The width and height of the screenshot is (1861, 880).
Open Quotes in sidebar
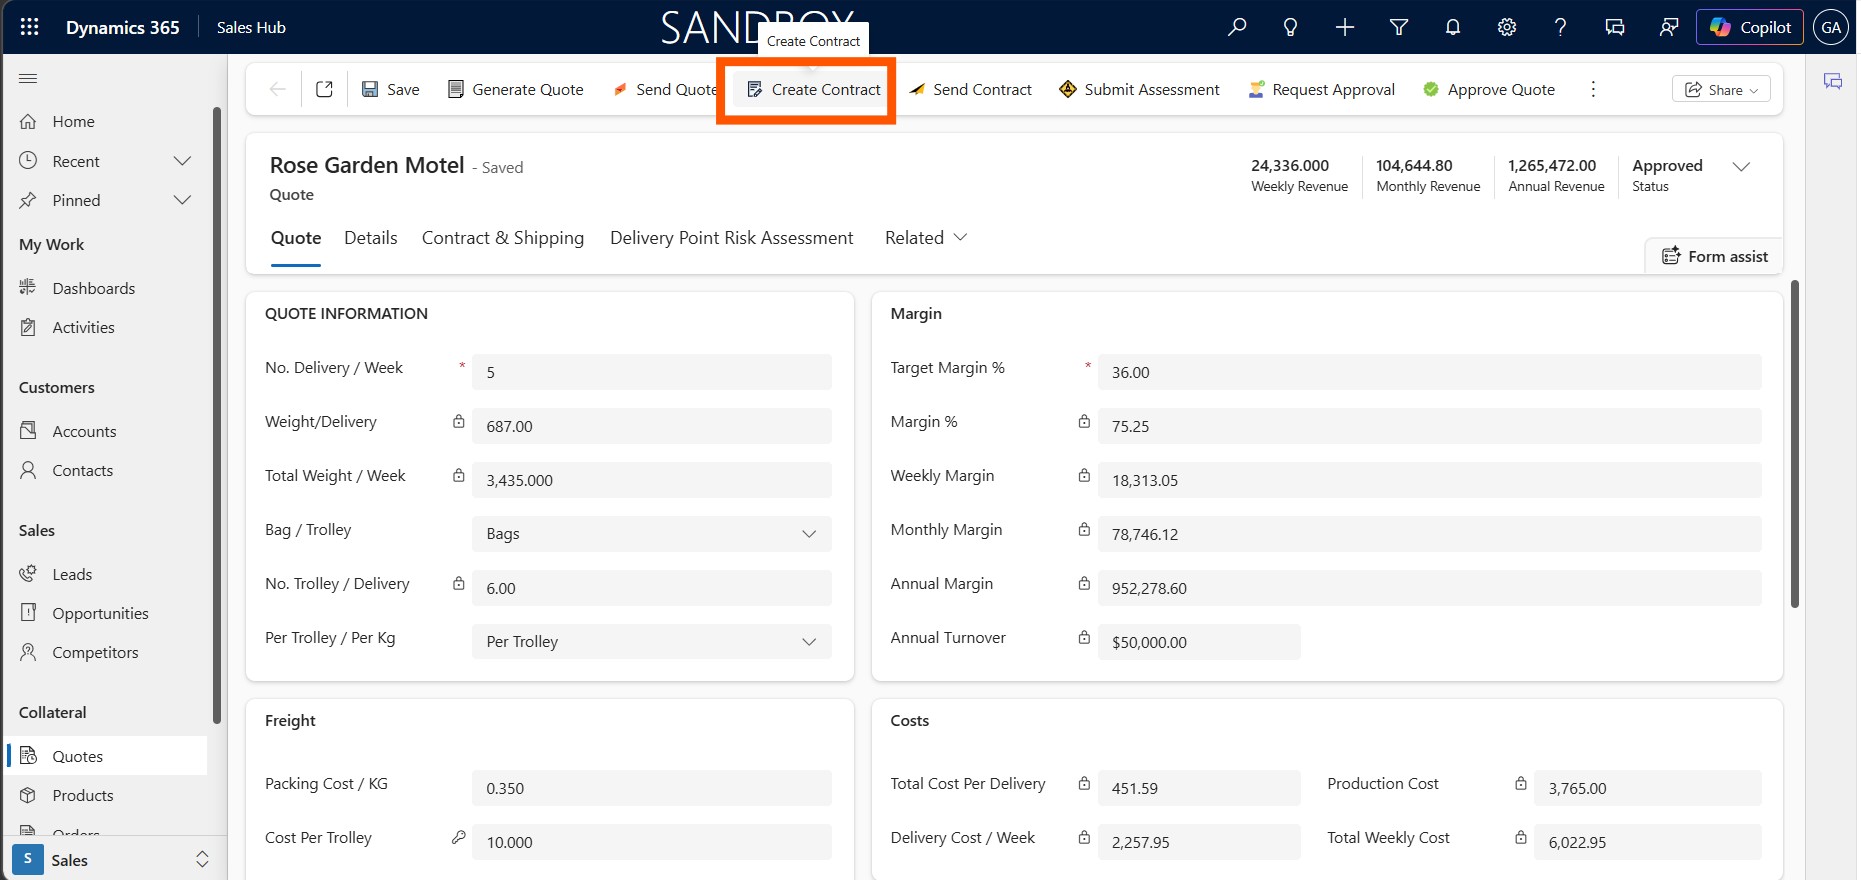[x=108, y=756]
